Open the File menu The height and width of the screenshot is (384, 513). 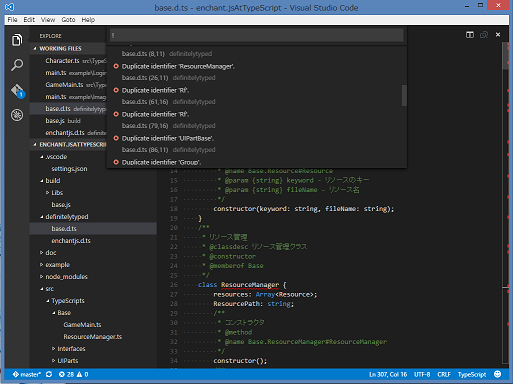coord(12,20)
